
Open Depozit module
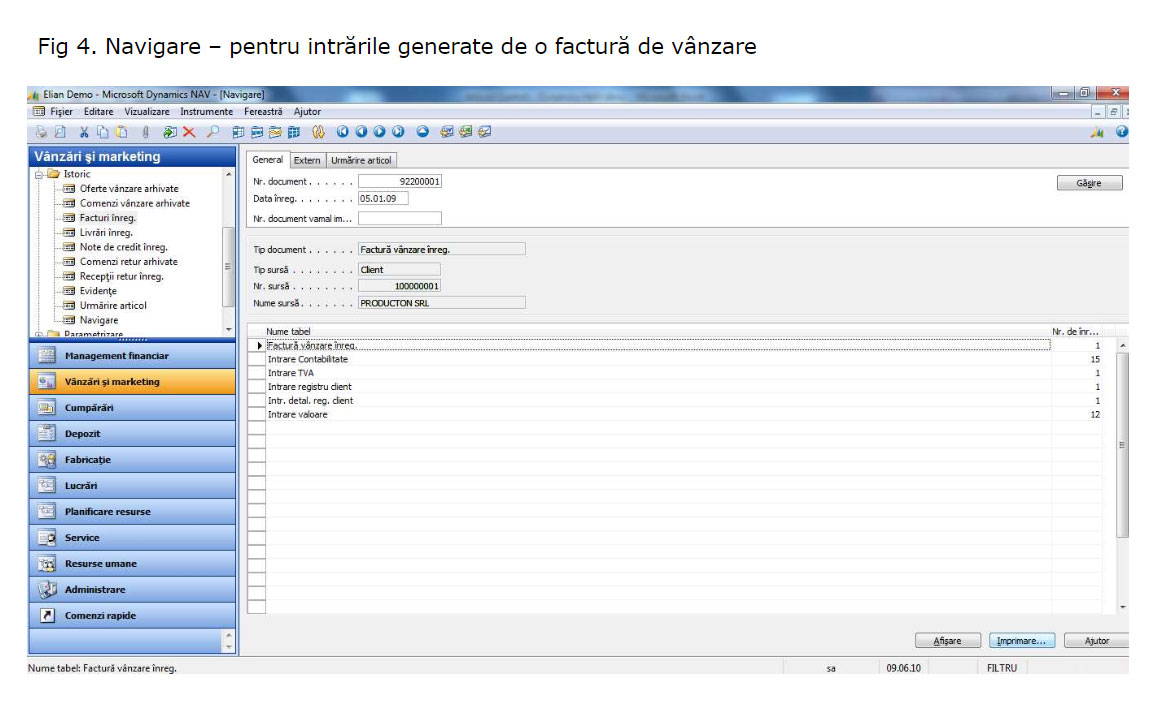click(x=132, y=434)
